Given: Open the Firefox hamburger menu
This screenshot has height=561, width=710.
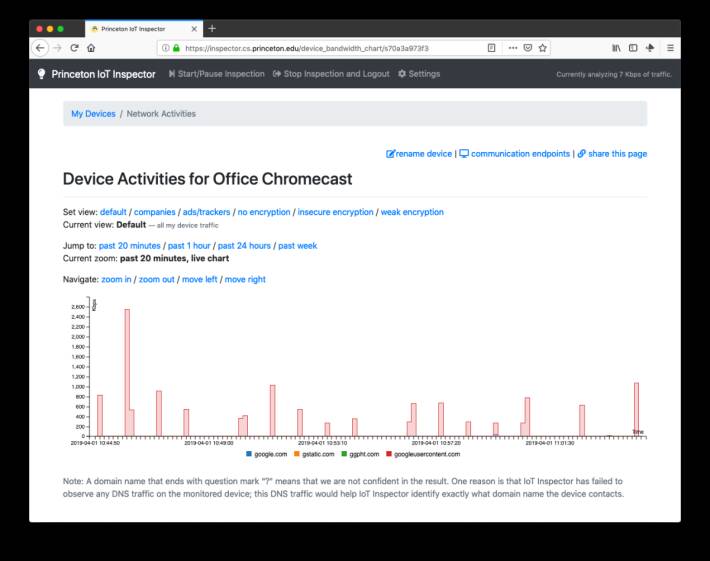Looking at the screenshot, I should pos(670,48).
